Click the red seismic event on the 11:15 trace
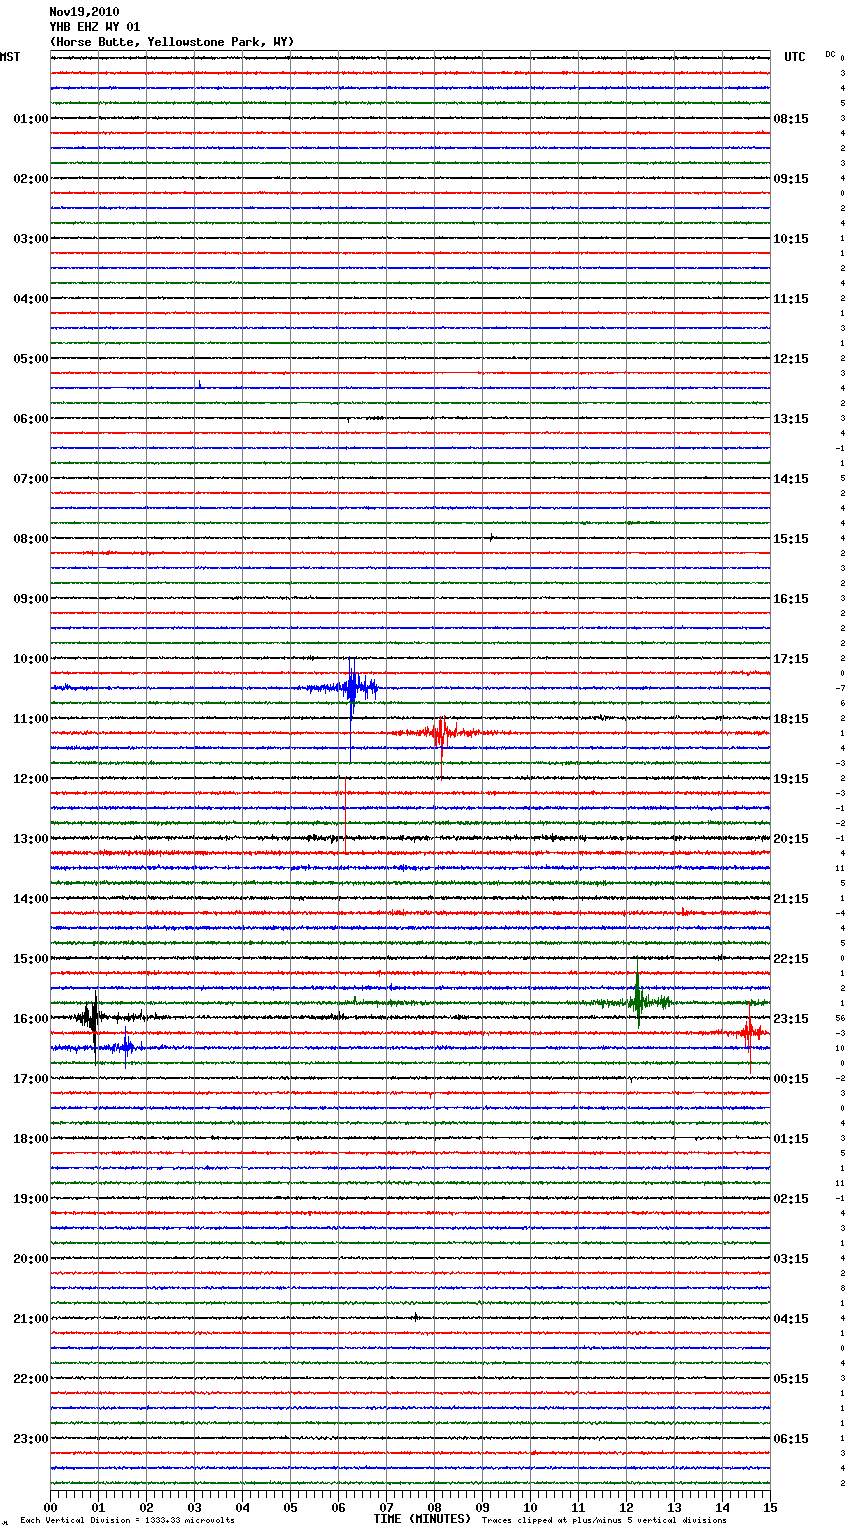Screen dimensions: 850x1534 click(440, 733)
